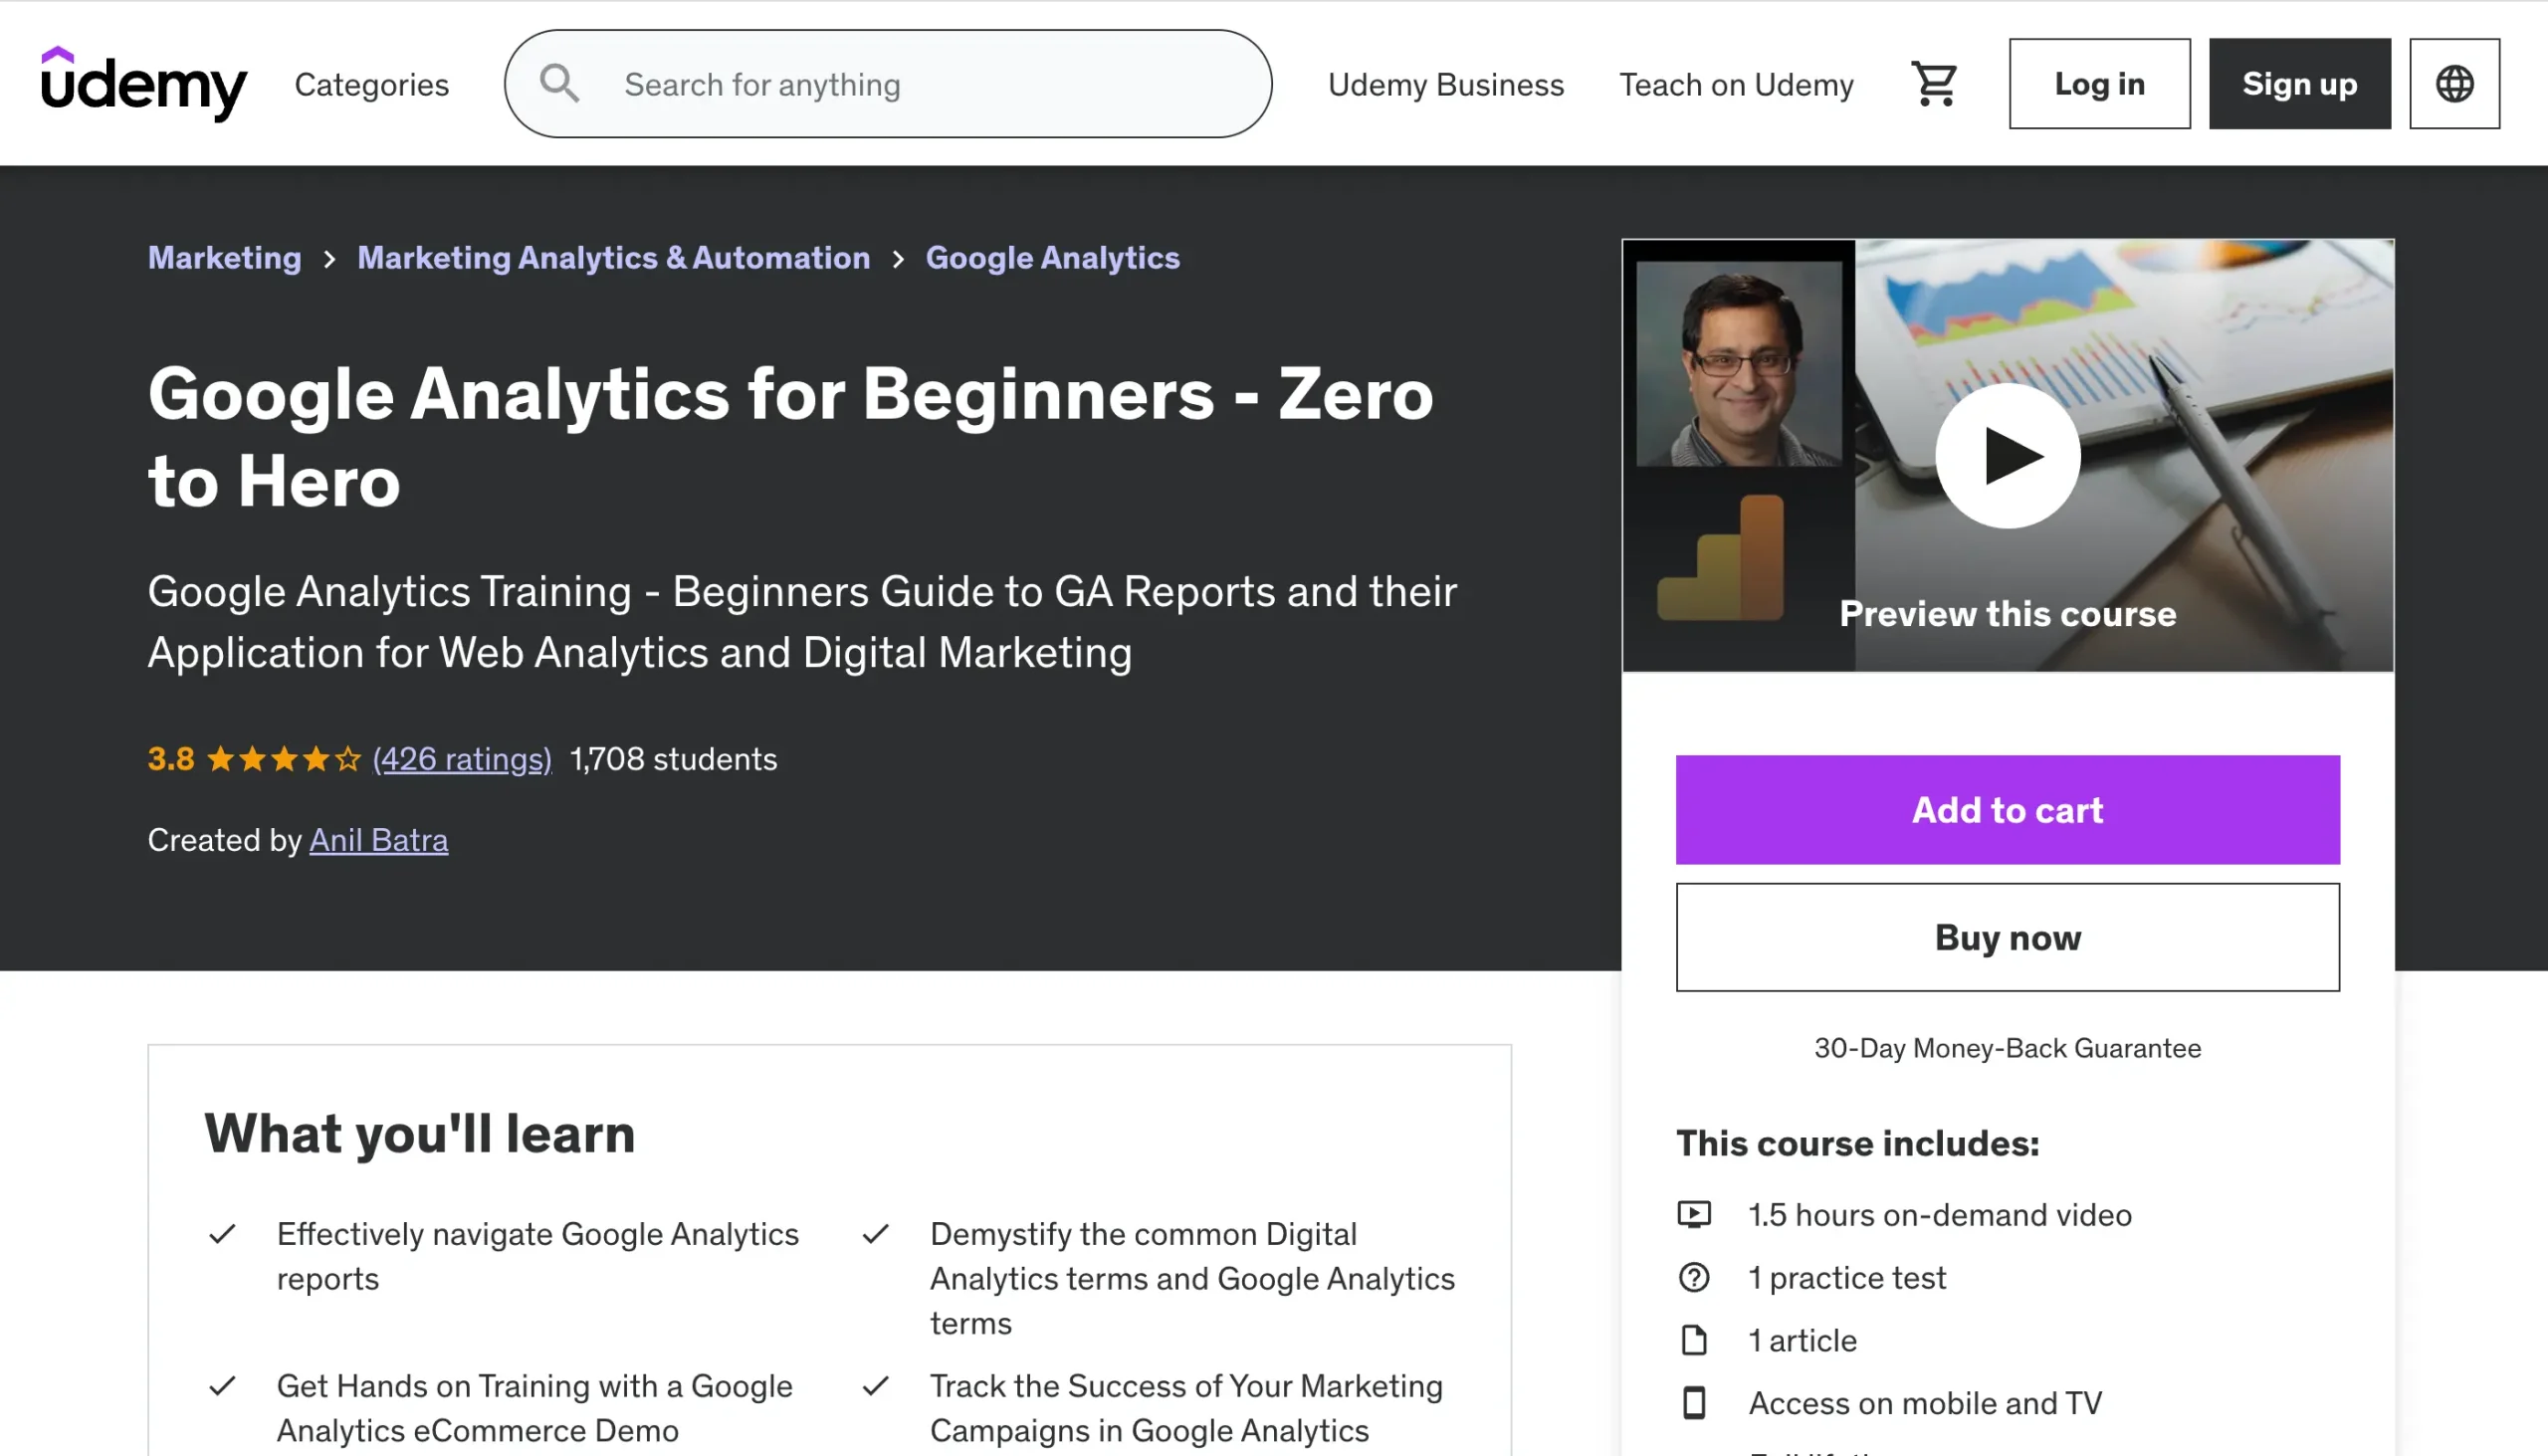
Task: Play the course preview video
Action: click(x=2007, y=456)
